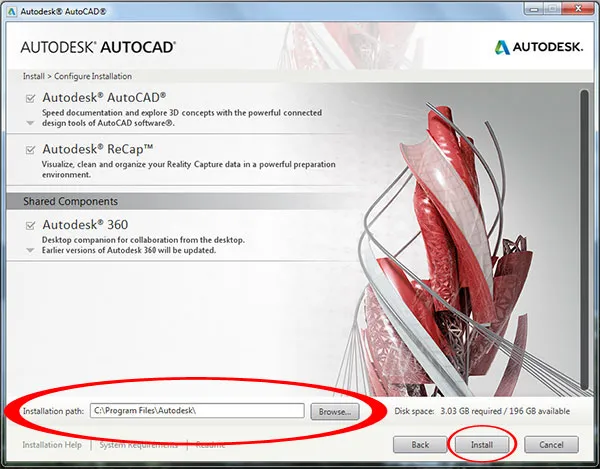Screen dimensions: 600x469
Task: Click the Disk space required text
Action: [x=482, y=411]
